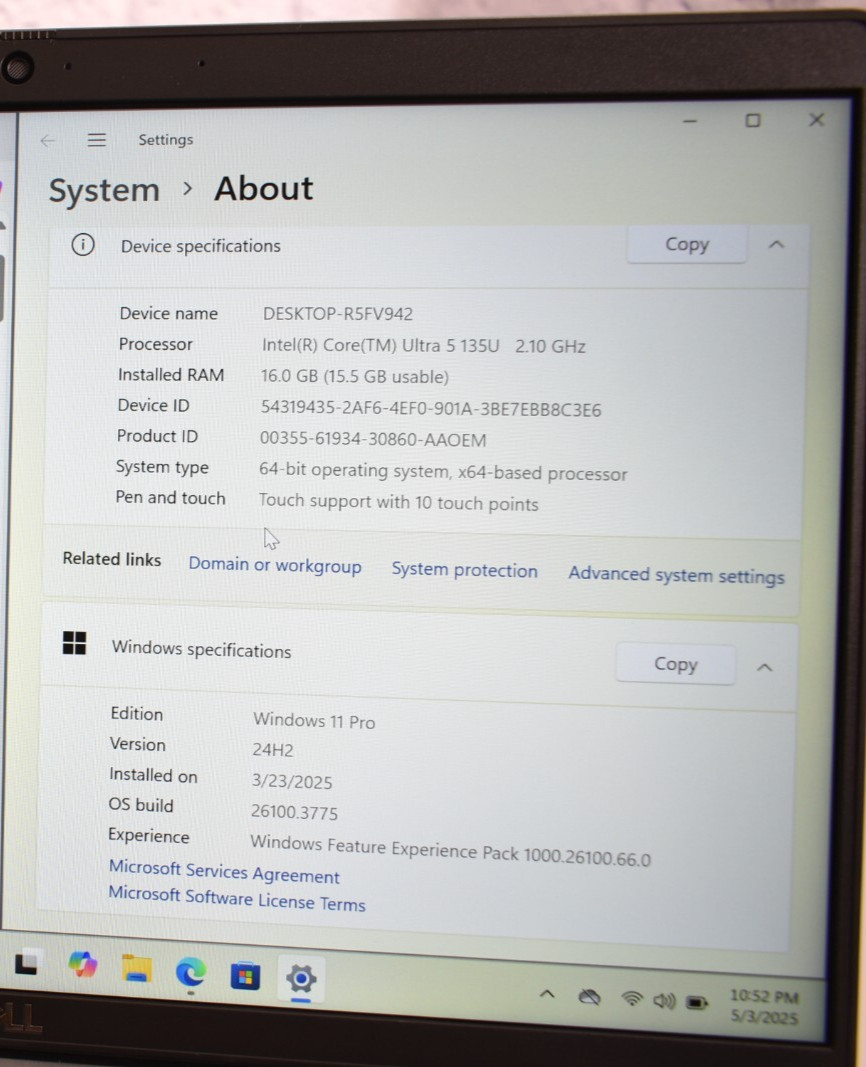Copy the Windows specifications
The width and height of the screenshot is (866, 1067).
click(x=676, y=664)
